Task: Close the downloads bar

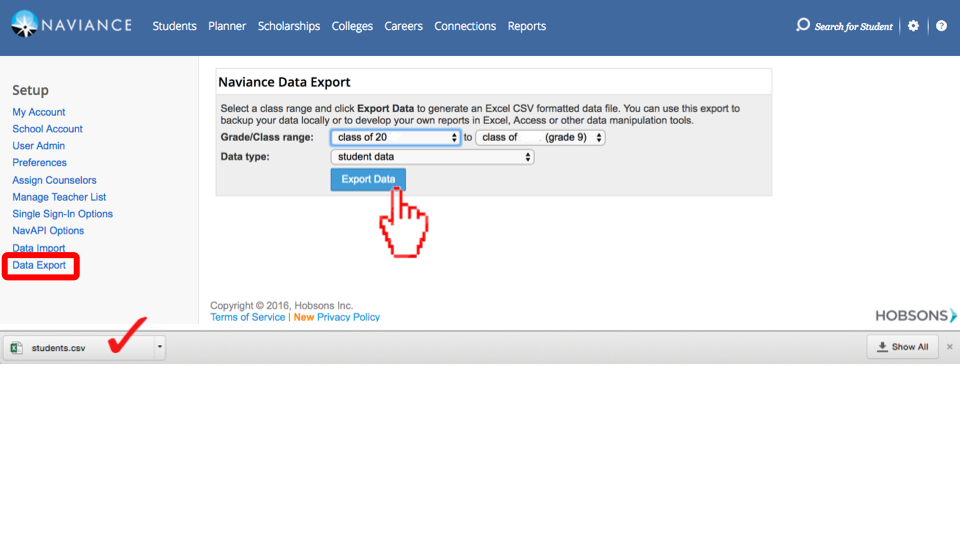Action: (950, 347)
